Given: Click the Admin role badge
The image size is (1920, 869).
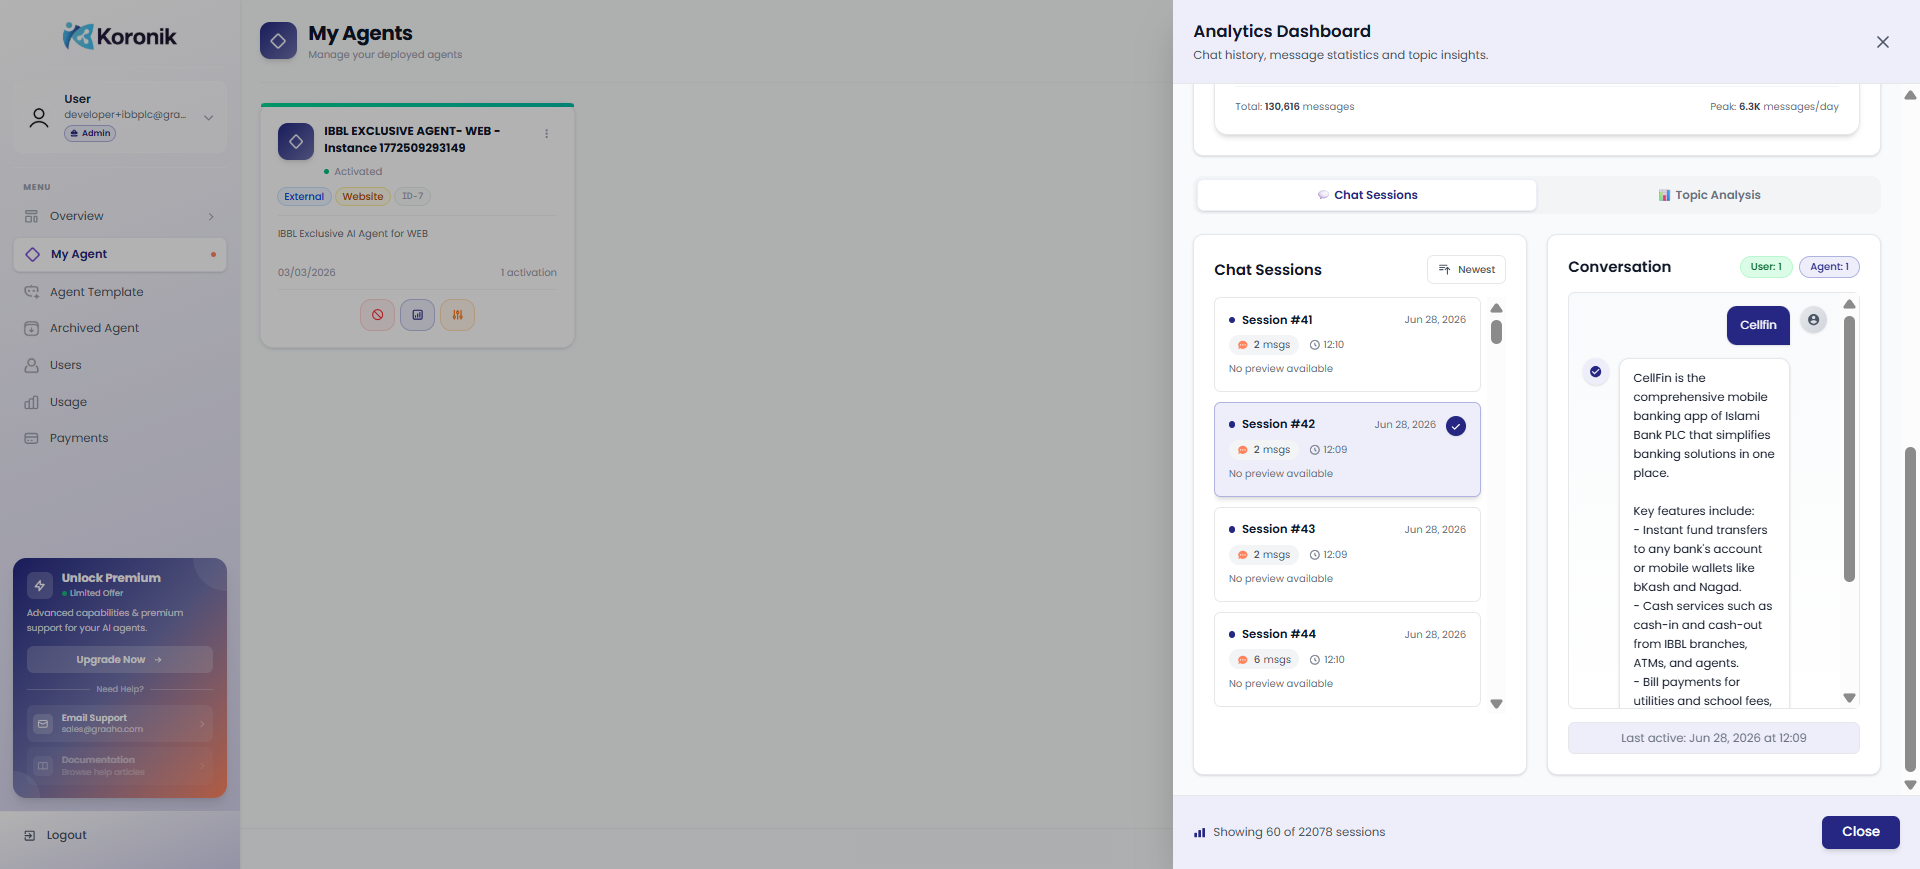Looking at the screenshot, I should pos(90,133).
